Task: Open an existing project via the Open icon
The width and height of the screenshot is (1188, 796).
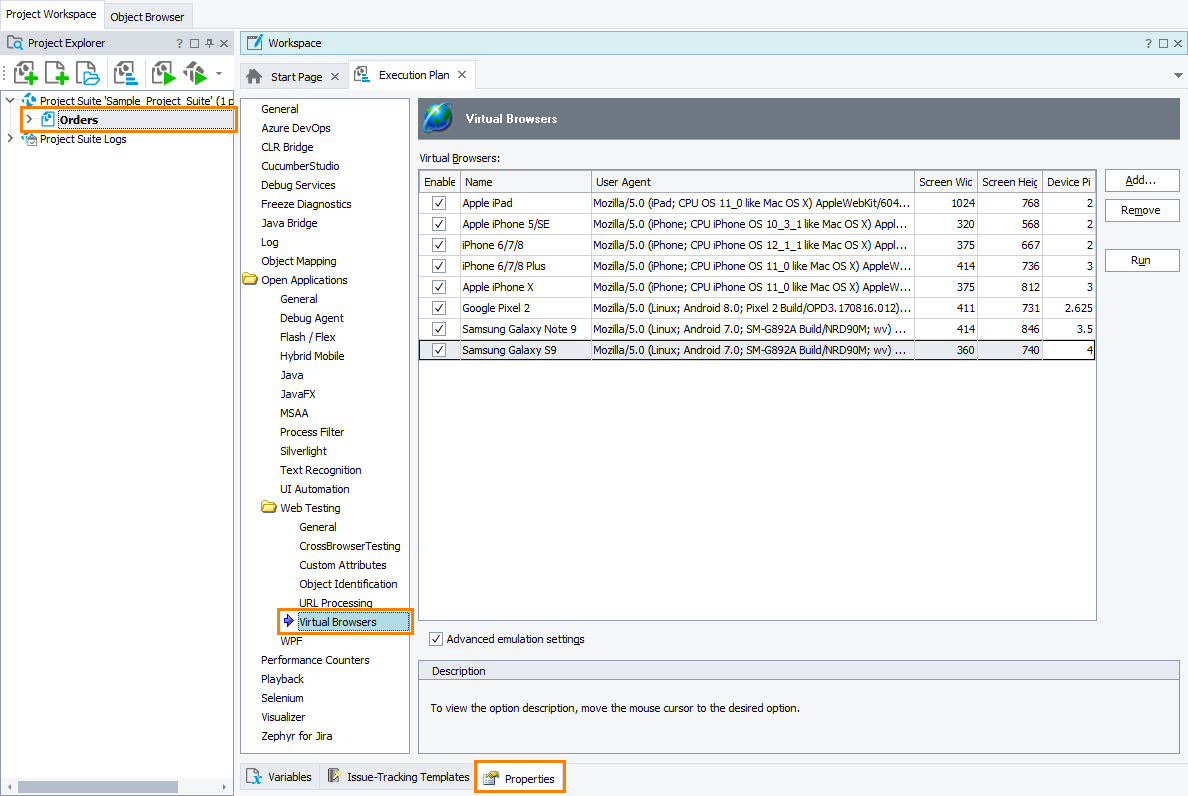Action: point(87,73)
